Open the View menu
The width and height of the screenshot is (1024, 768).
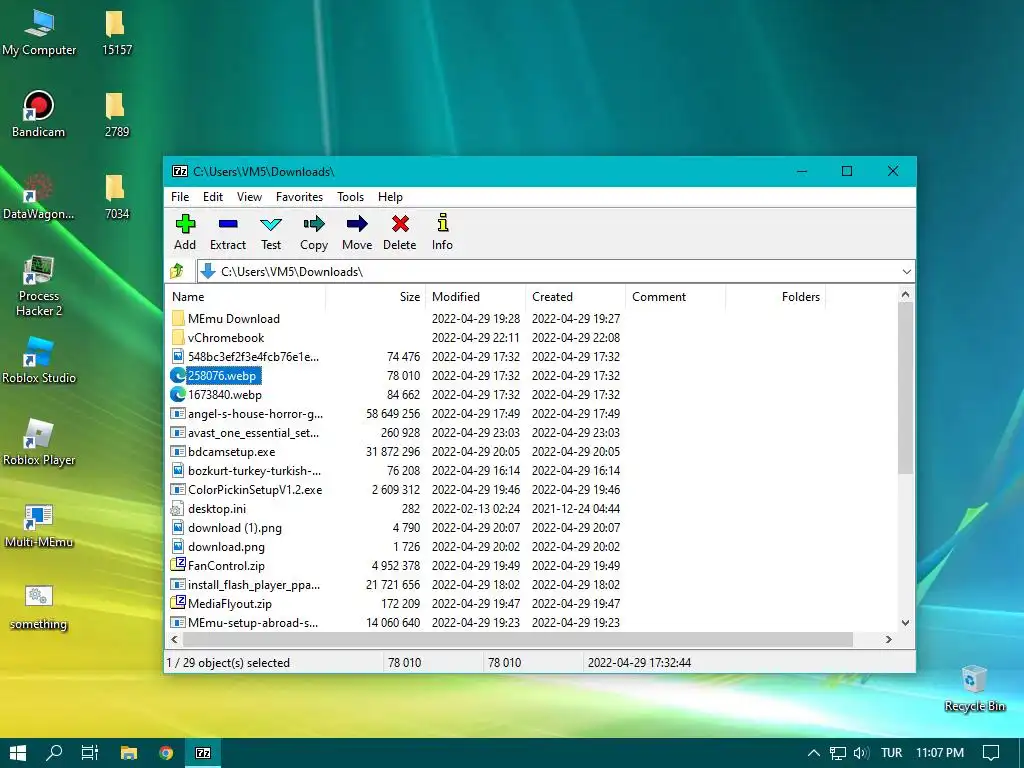249,197
